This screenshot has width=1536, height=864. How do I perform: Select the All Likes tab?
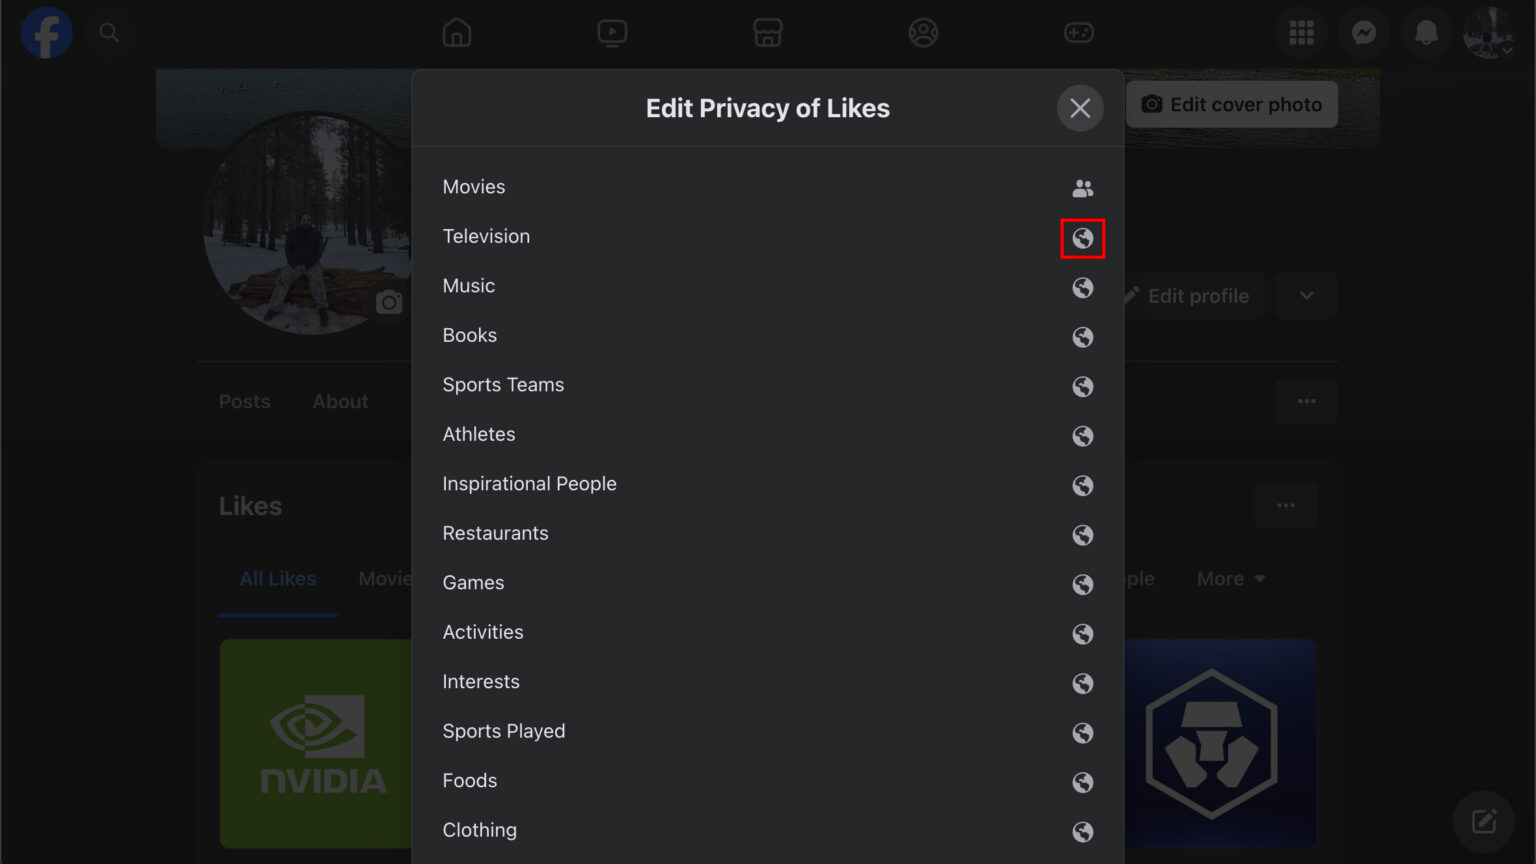point(277,578)
